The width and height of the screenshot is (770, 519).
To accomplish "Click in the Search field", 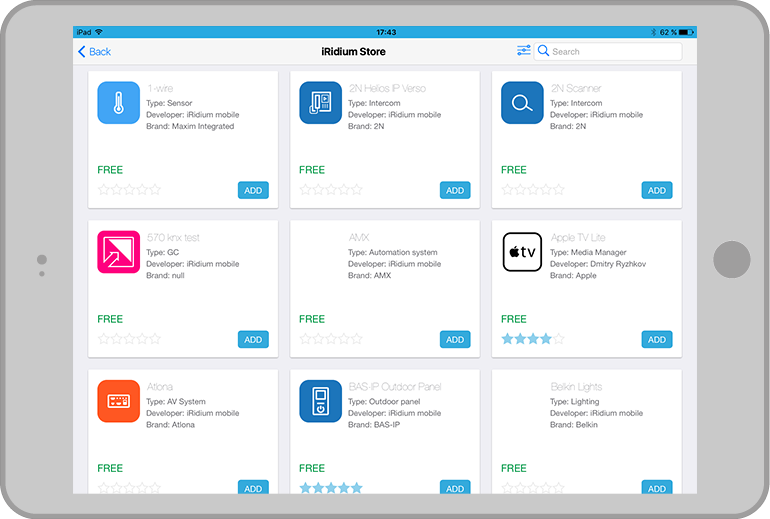I will tap(612, 51).
